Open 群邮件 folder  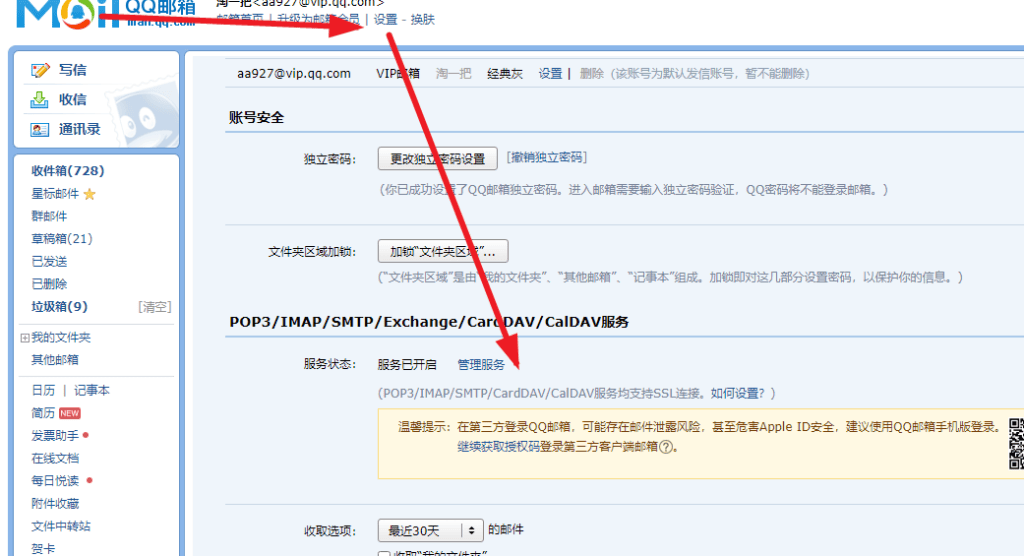[x=49, y=216]
